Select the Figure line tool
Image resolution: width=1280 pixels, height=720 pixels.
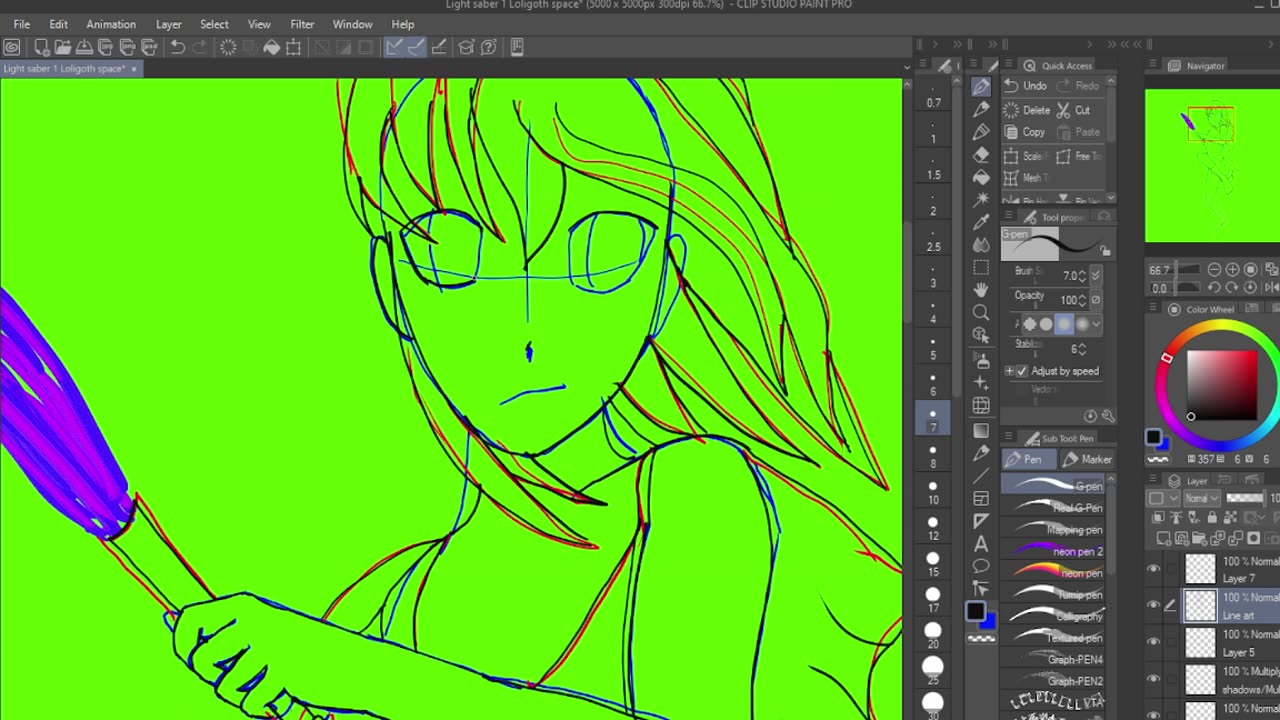coord(981,477)
